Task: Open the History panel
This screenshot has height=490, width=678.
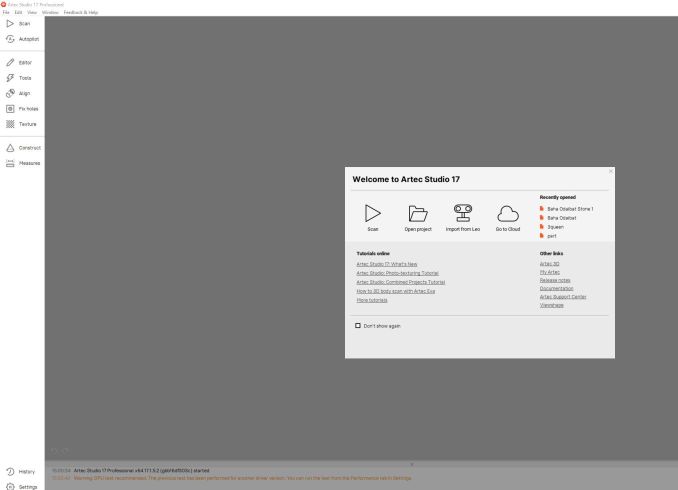Action: [x=22, y=471]
